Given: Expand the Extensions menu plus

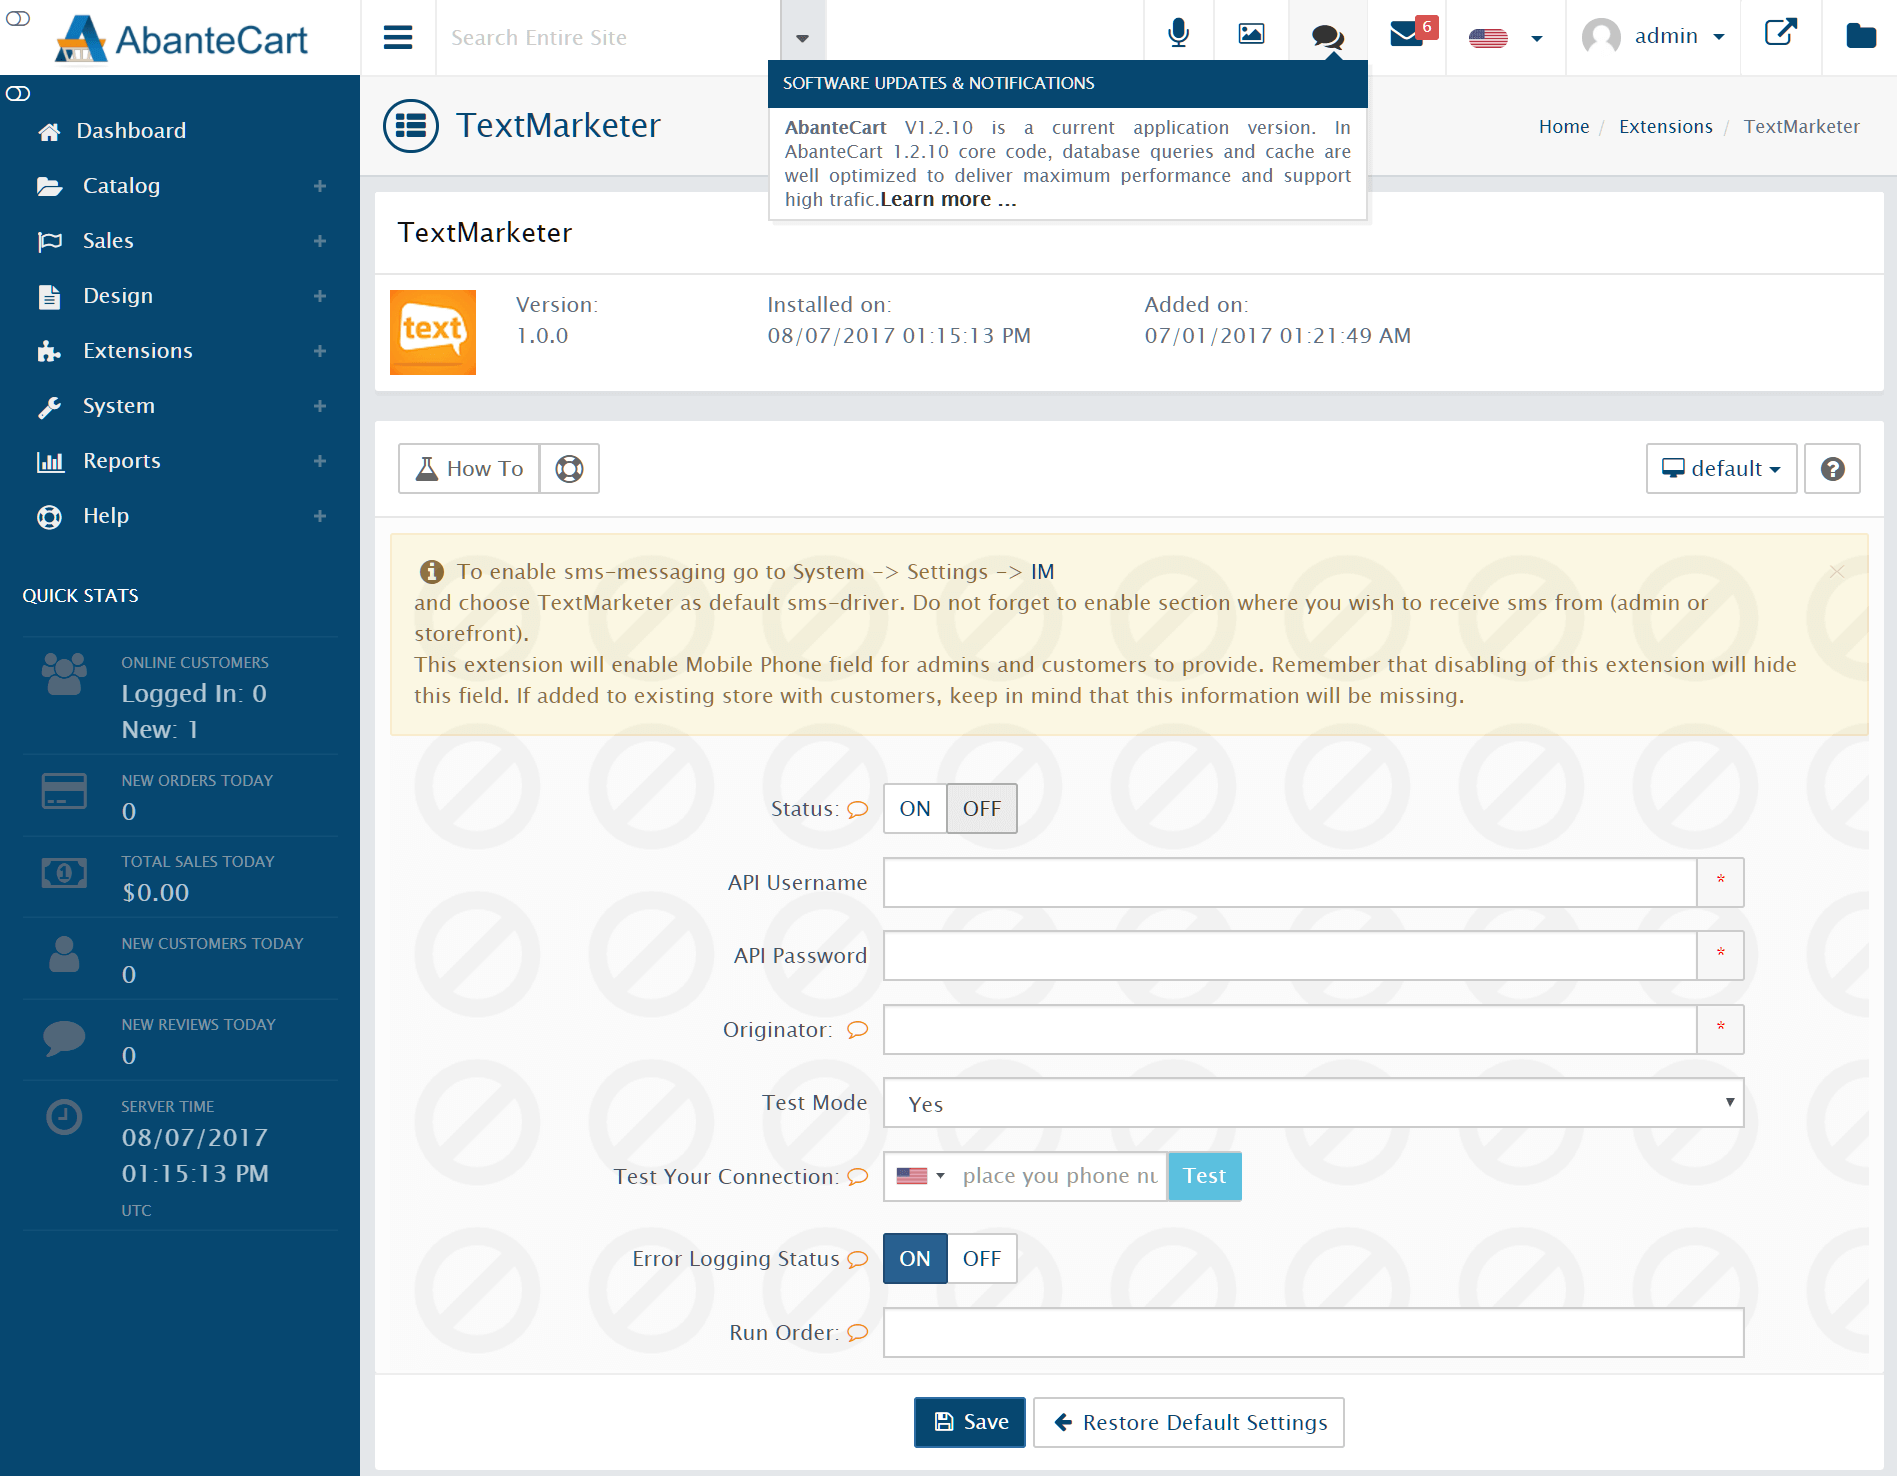Looking at the screenshot, I should pyautogui.click(x=320, y=351).
